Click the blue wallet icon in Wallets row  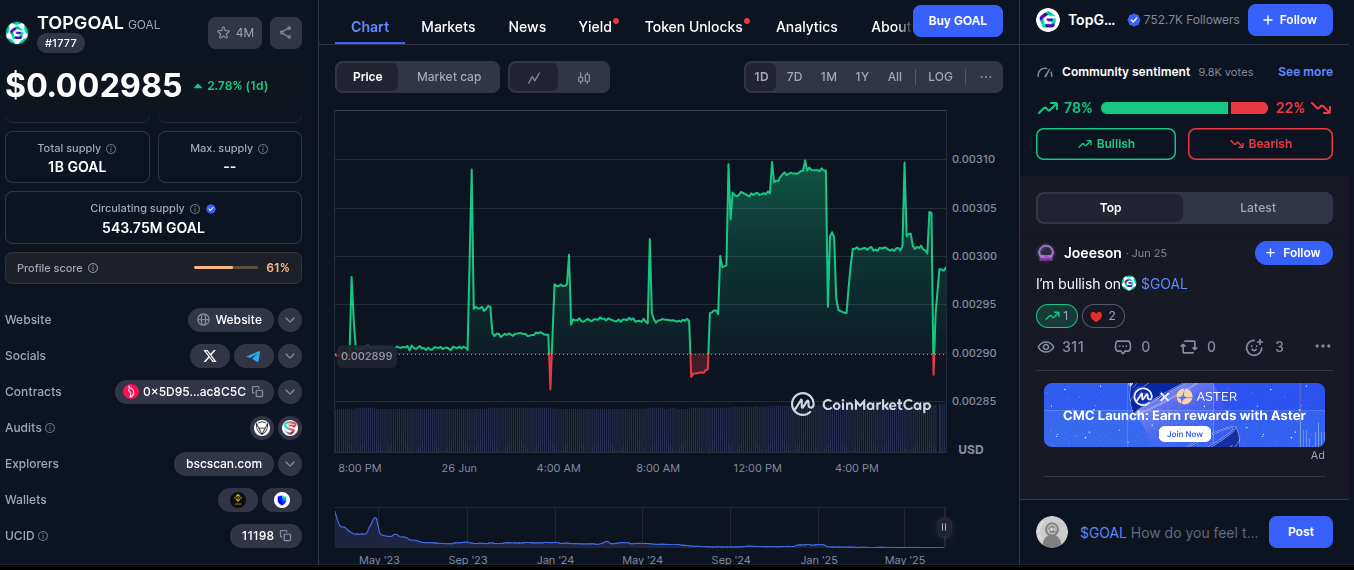[x=282, y=500]
